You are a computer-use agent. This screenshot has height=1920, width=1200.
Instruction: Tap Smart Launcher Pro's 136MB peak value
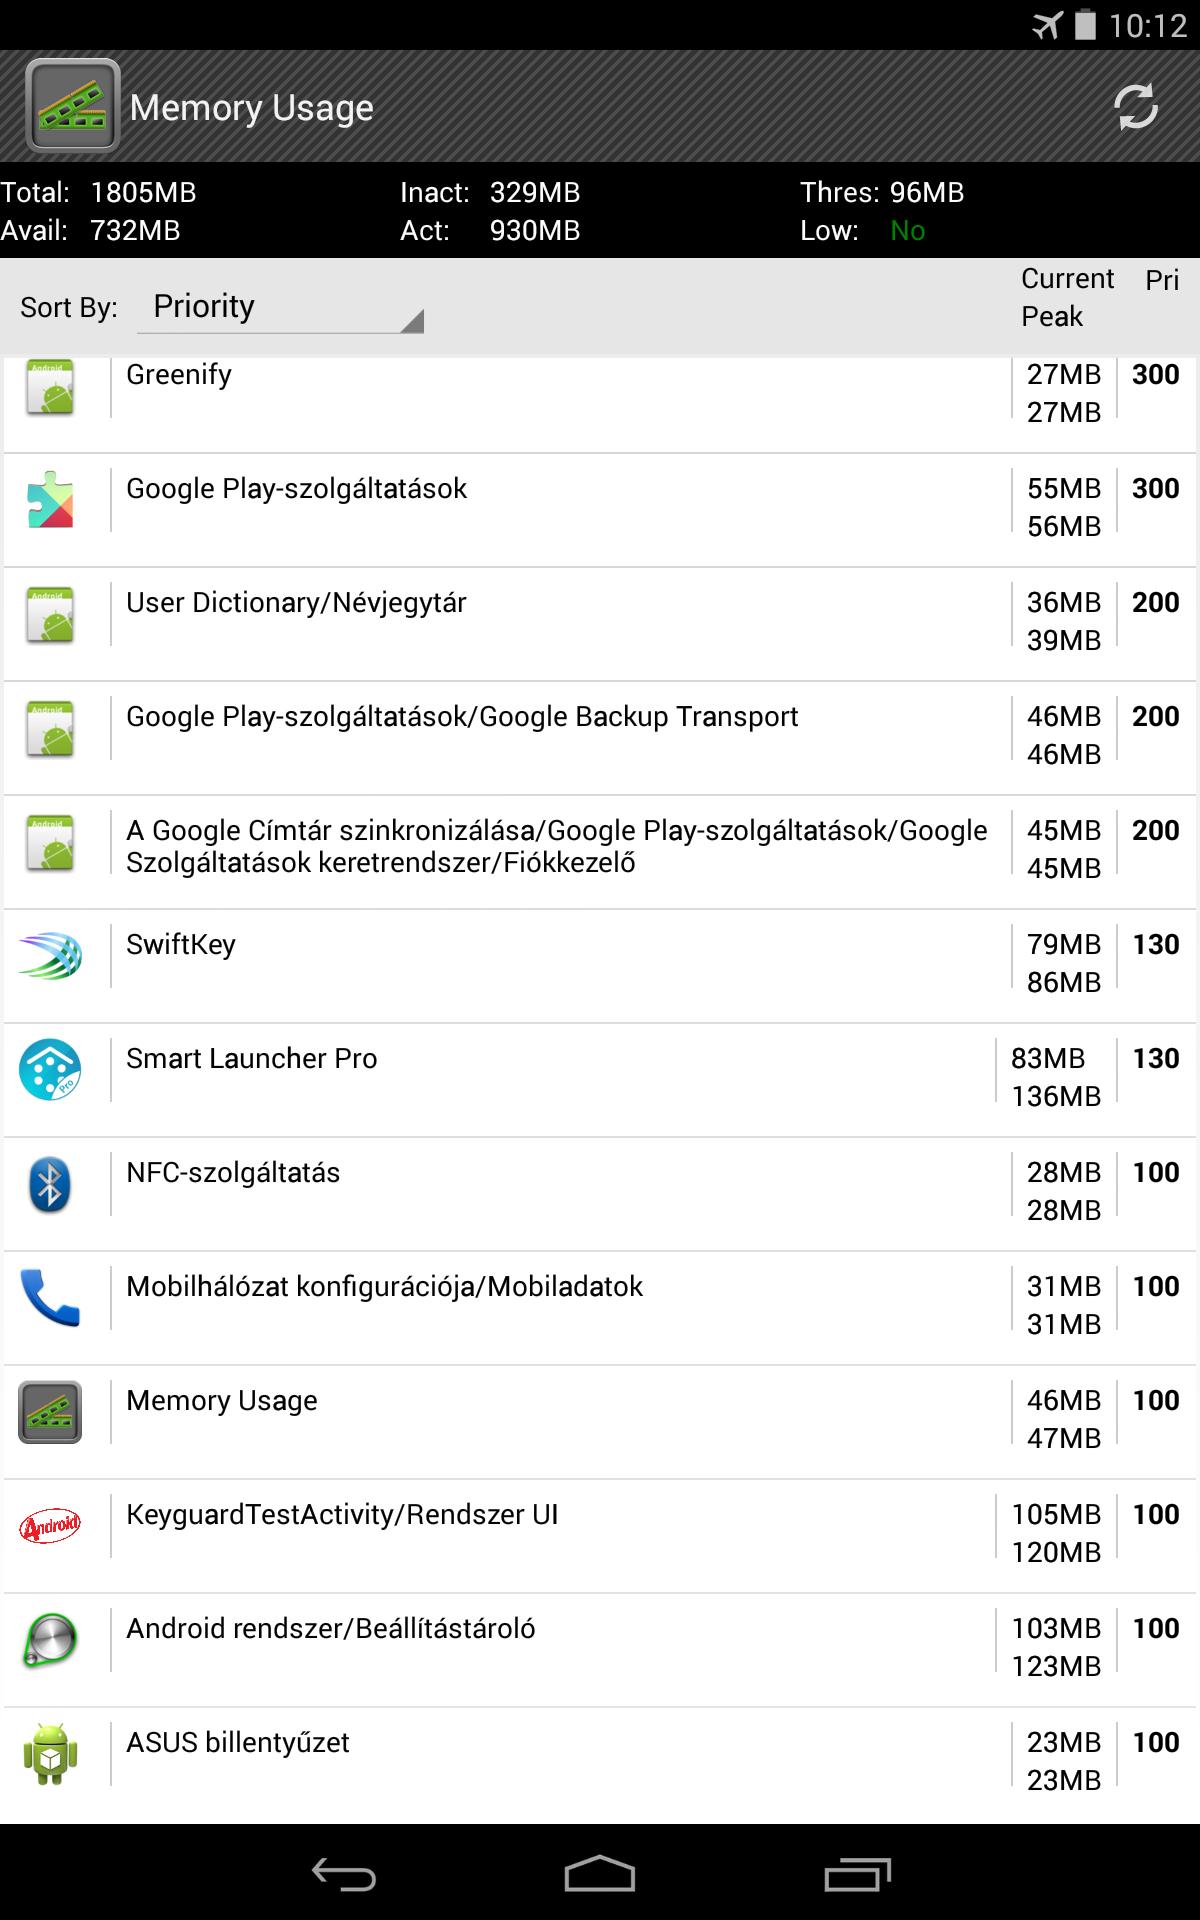(x=1056, y=1096)
